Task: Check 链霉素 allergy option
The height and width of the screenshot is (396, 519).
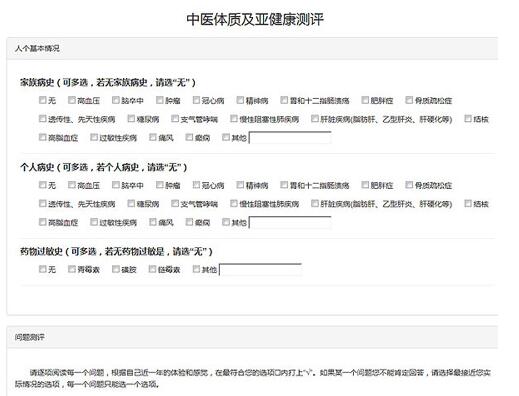Action: click(152, 269)
